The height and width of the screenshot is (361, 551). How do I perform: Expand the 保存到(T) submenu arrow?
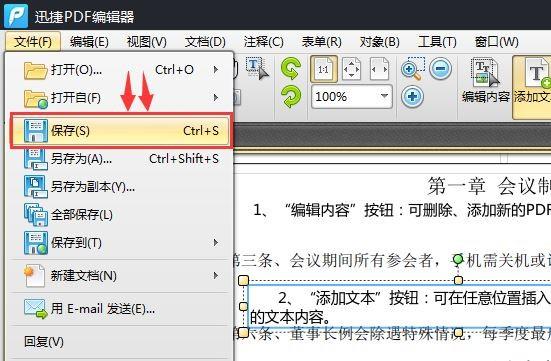tap(216, 243)
